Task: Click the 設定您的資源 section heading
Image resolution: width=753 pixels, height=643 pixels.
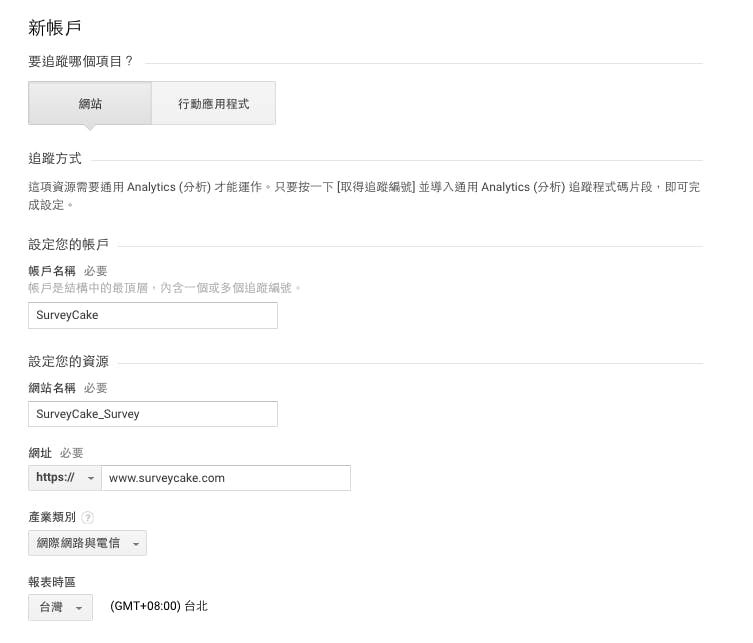Action: tap(68, 361)
